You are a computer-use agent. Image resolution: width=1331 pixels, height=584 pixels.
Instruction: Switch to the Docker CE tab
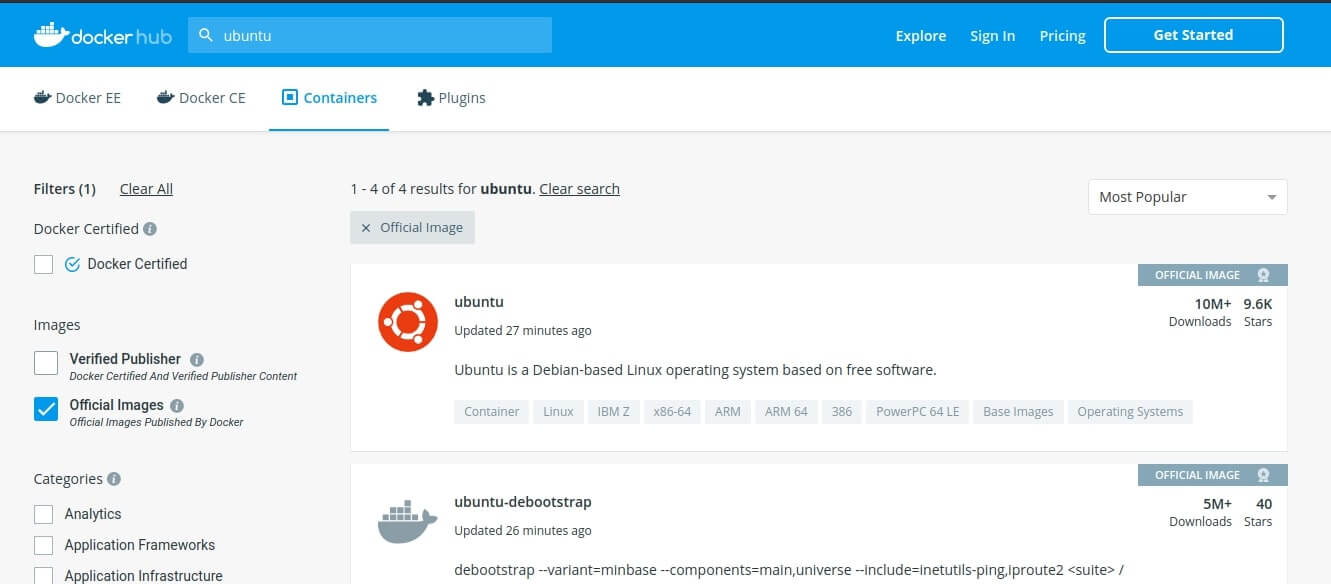pyautogui.click(x=201, y=98)
